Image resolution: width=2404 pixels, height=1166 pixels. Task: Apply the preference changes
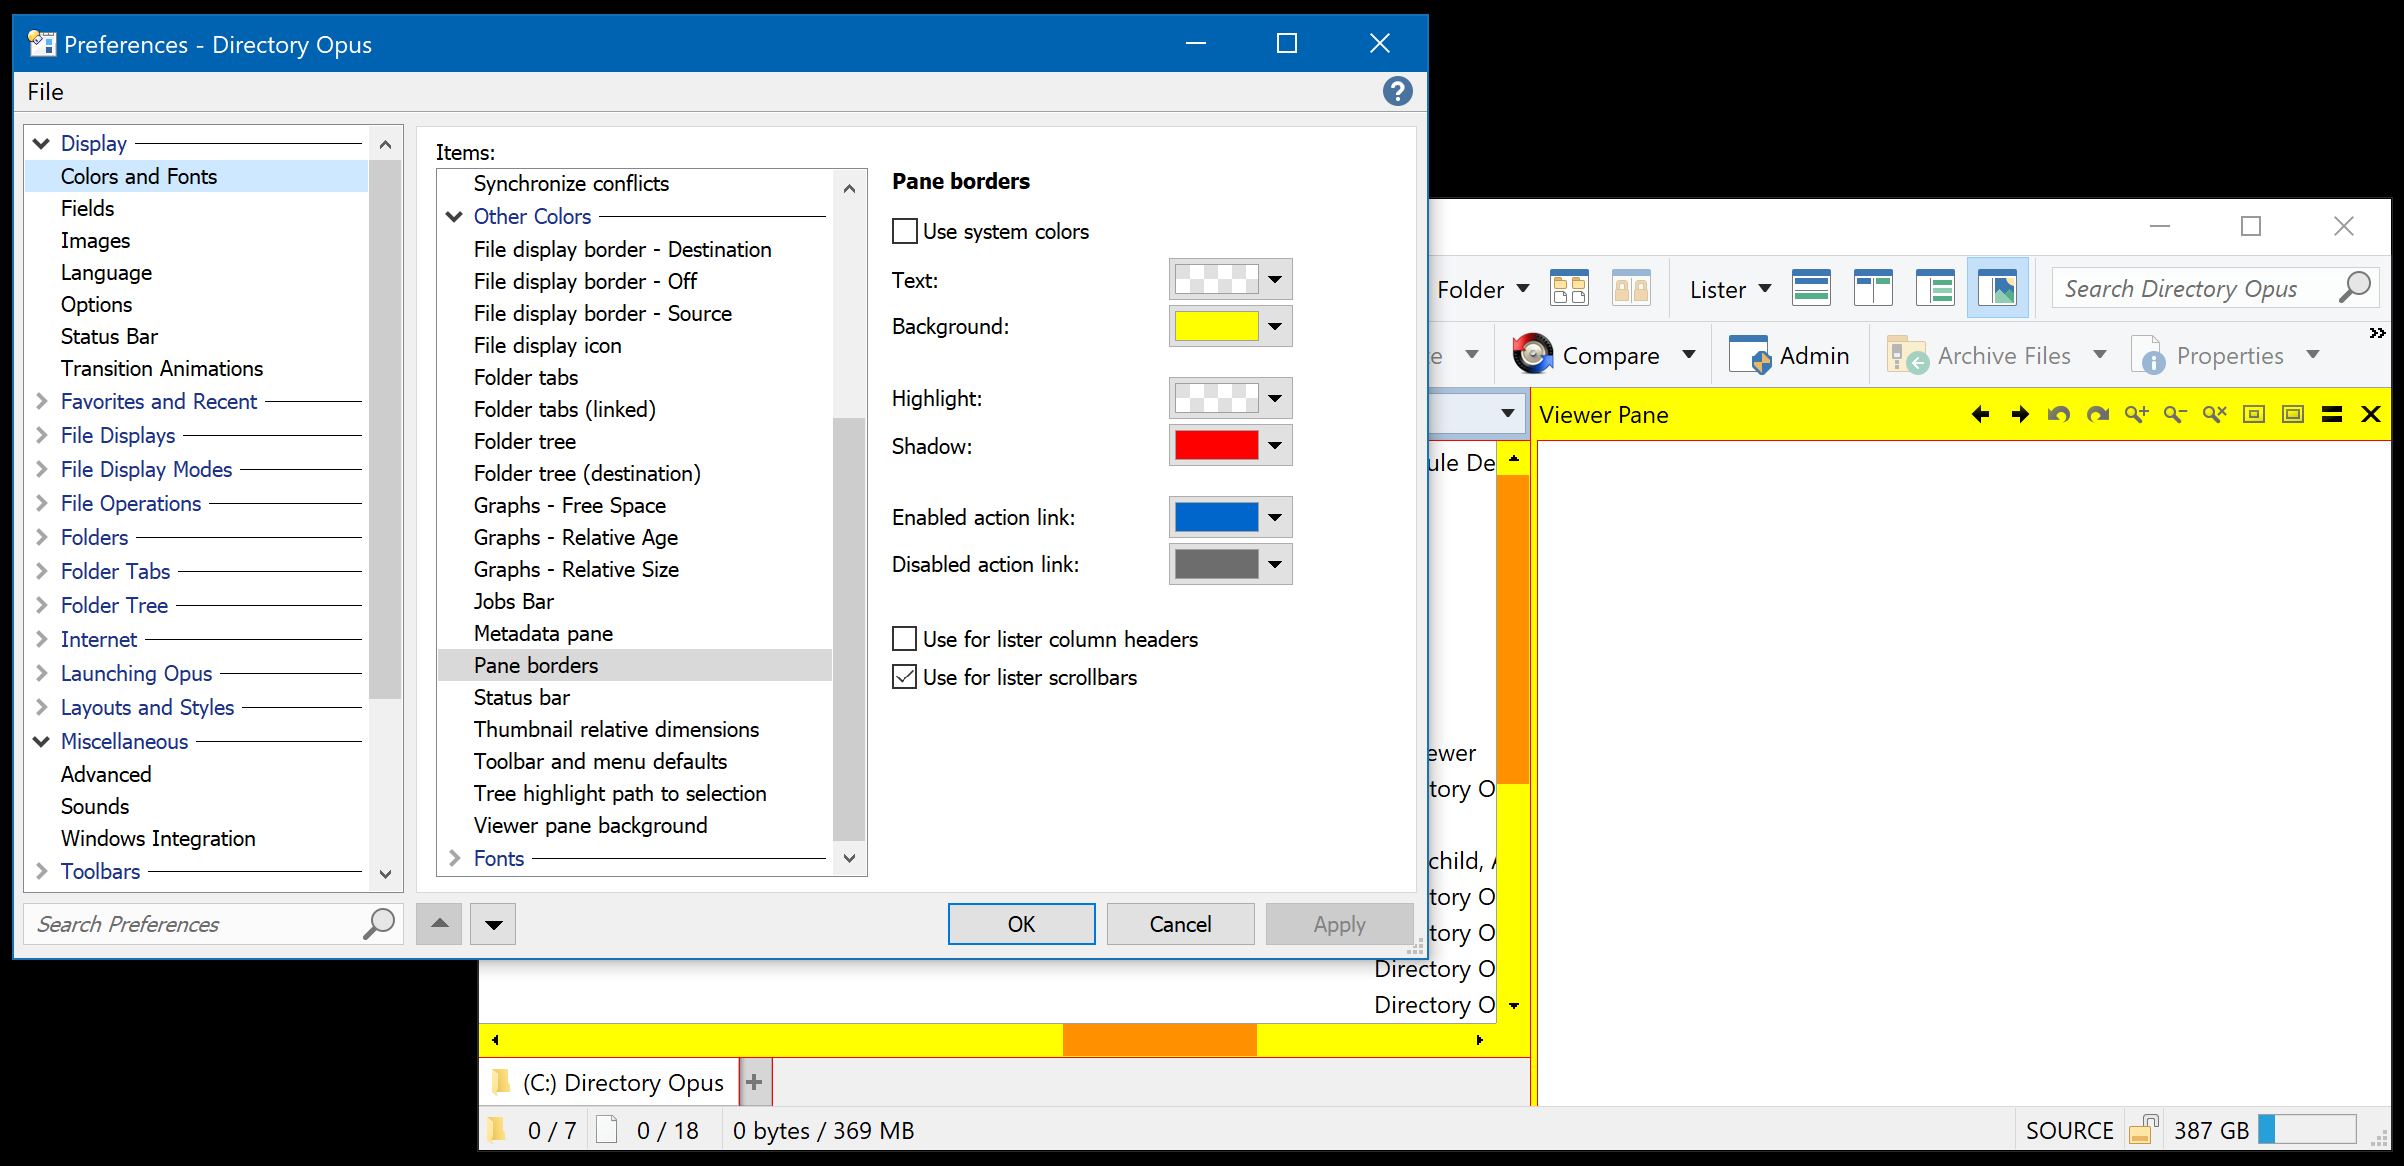coord(1339,923)
